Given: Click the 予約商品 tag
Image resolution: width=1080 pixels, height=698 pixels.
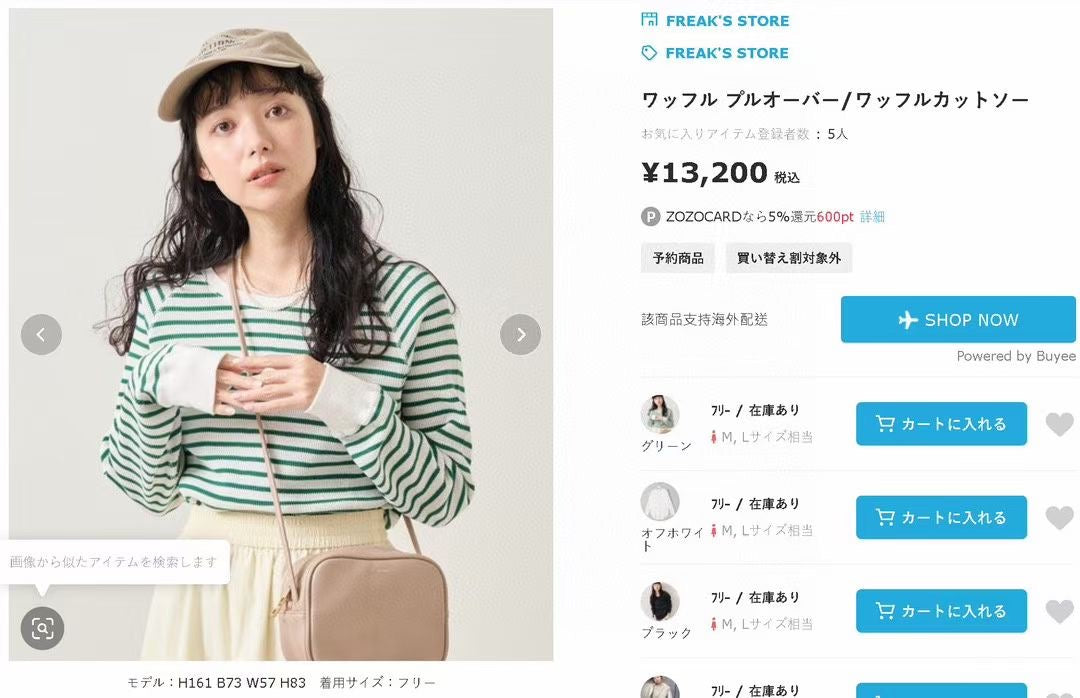Looking at the screenshot, I should point(678,258).
